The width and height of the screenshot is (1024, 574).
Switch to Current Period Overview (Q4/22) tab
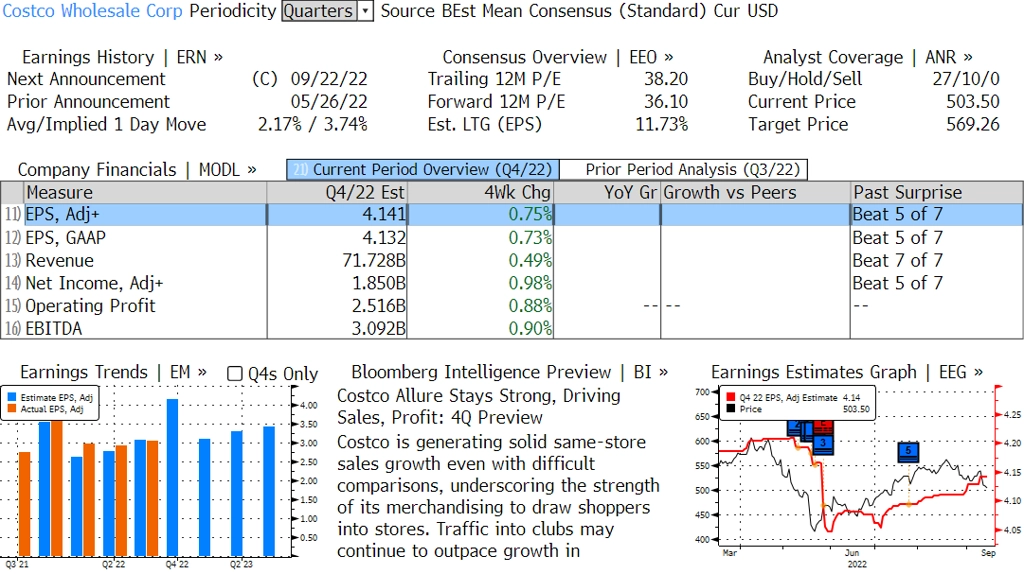[x=423, y=170]
